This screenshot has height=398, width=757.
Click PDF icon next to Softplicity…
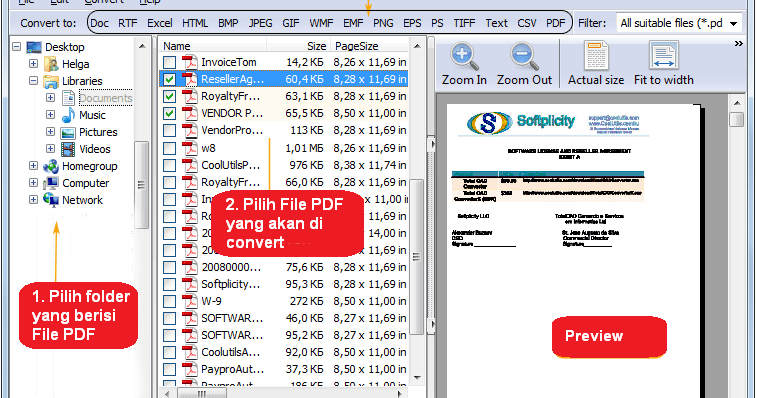click(190, 284)
